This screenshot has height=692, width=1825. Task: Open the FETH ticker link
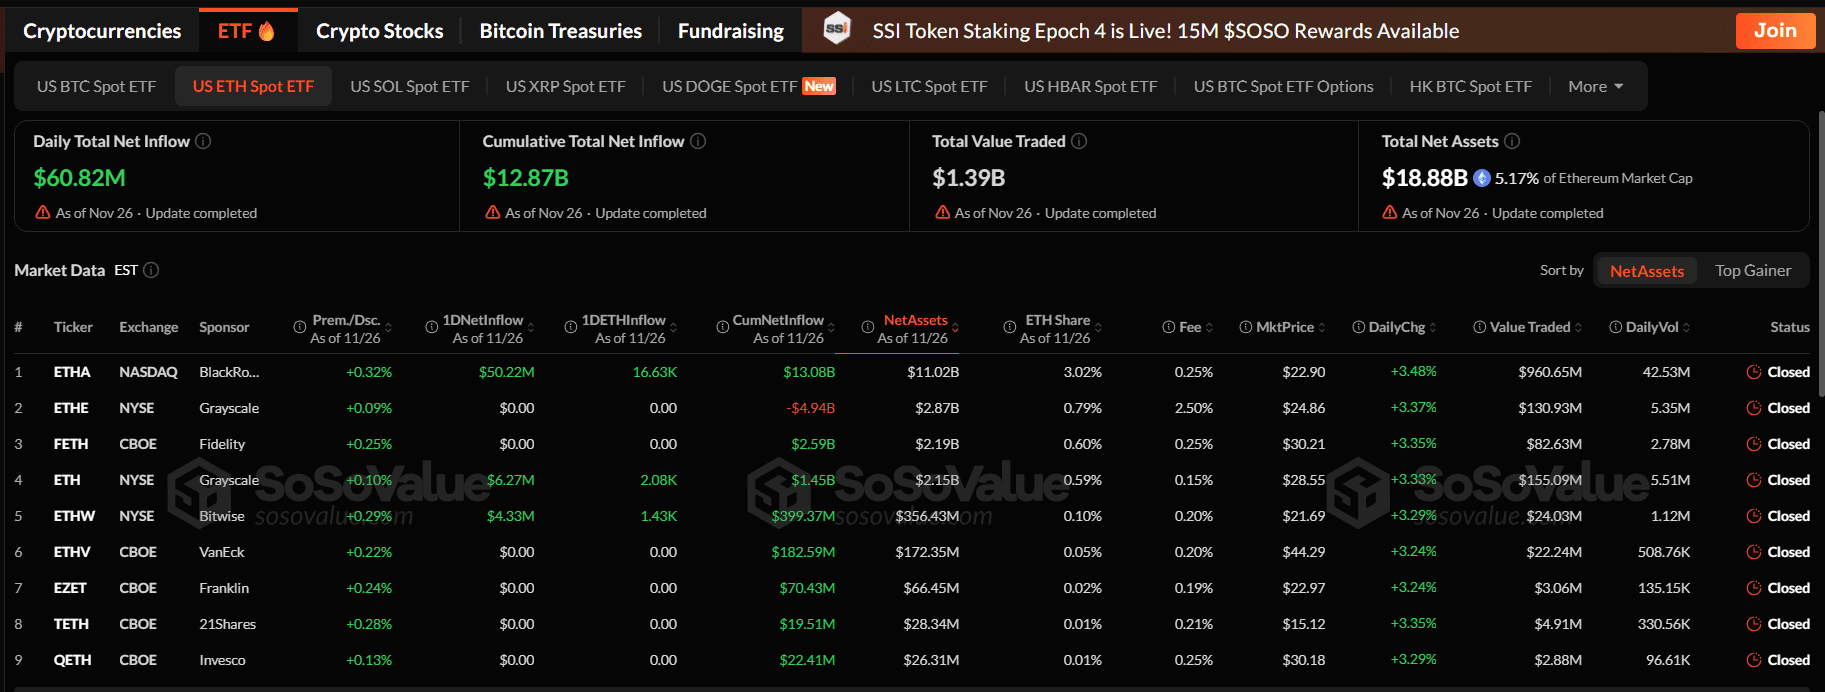tap(71, 444)
